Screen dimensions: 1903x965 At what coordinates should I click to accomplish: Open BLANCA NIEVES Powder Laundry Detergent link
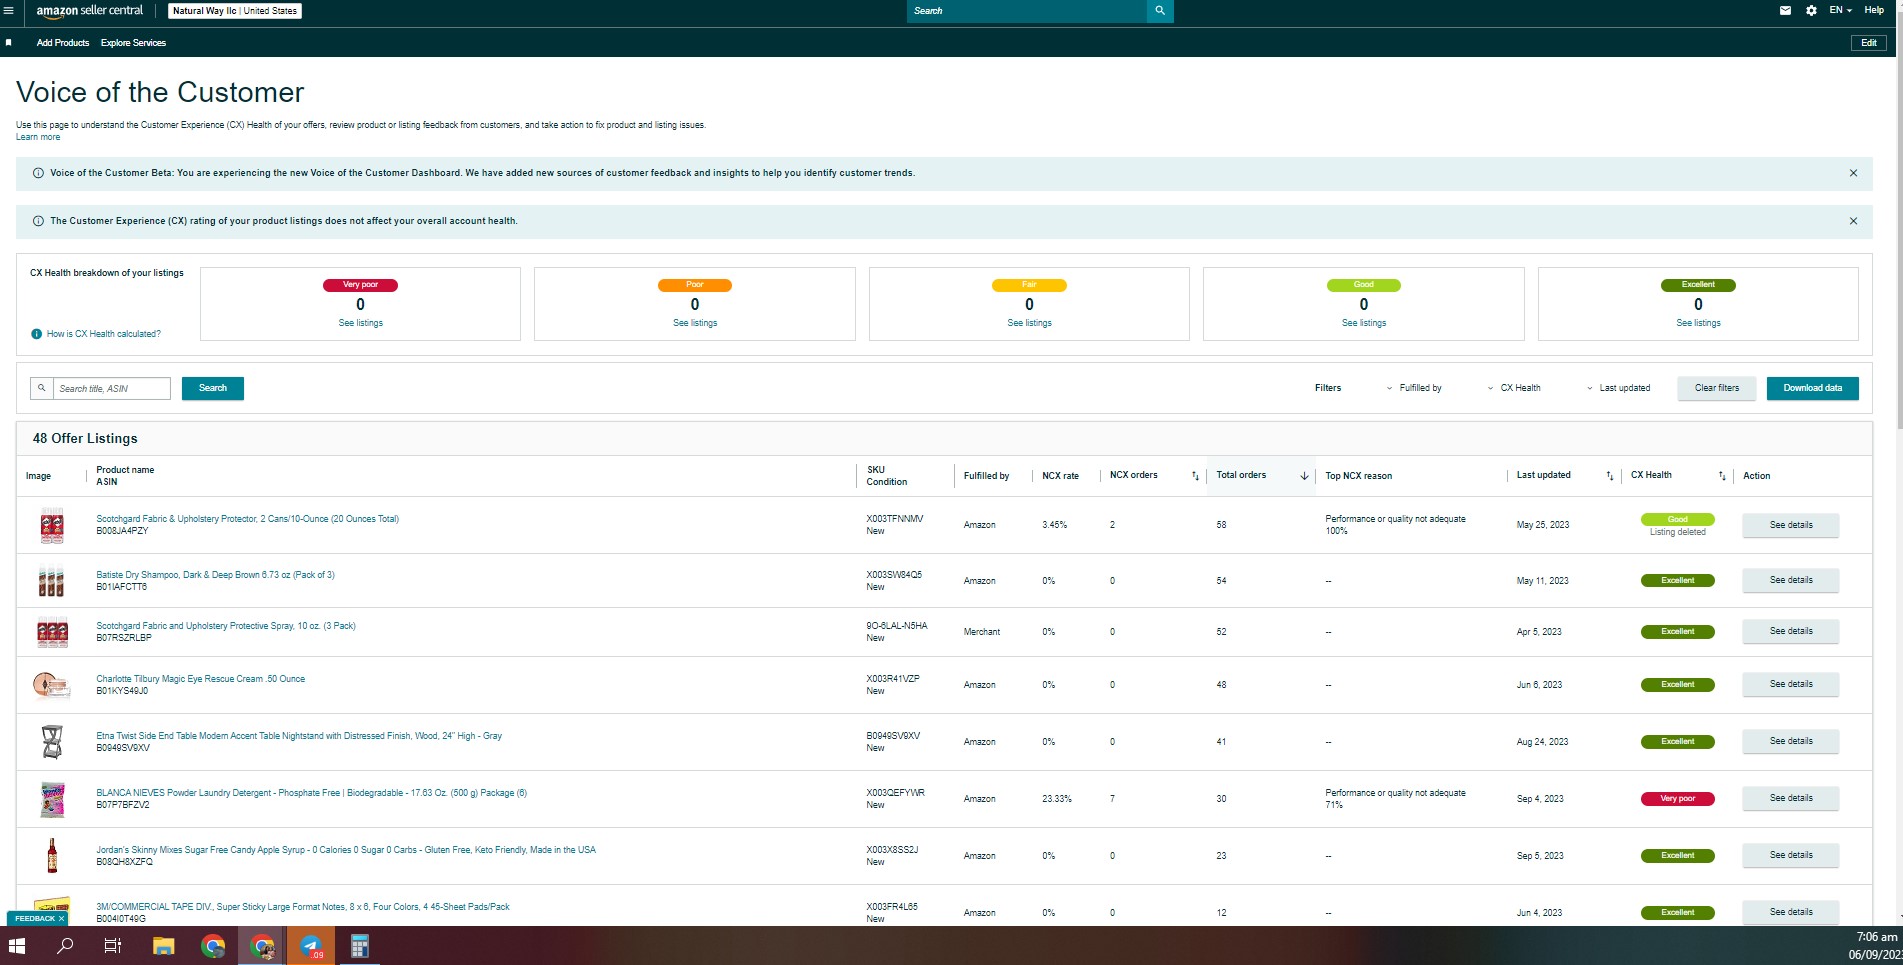click(x=311, y=793)
